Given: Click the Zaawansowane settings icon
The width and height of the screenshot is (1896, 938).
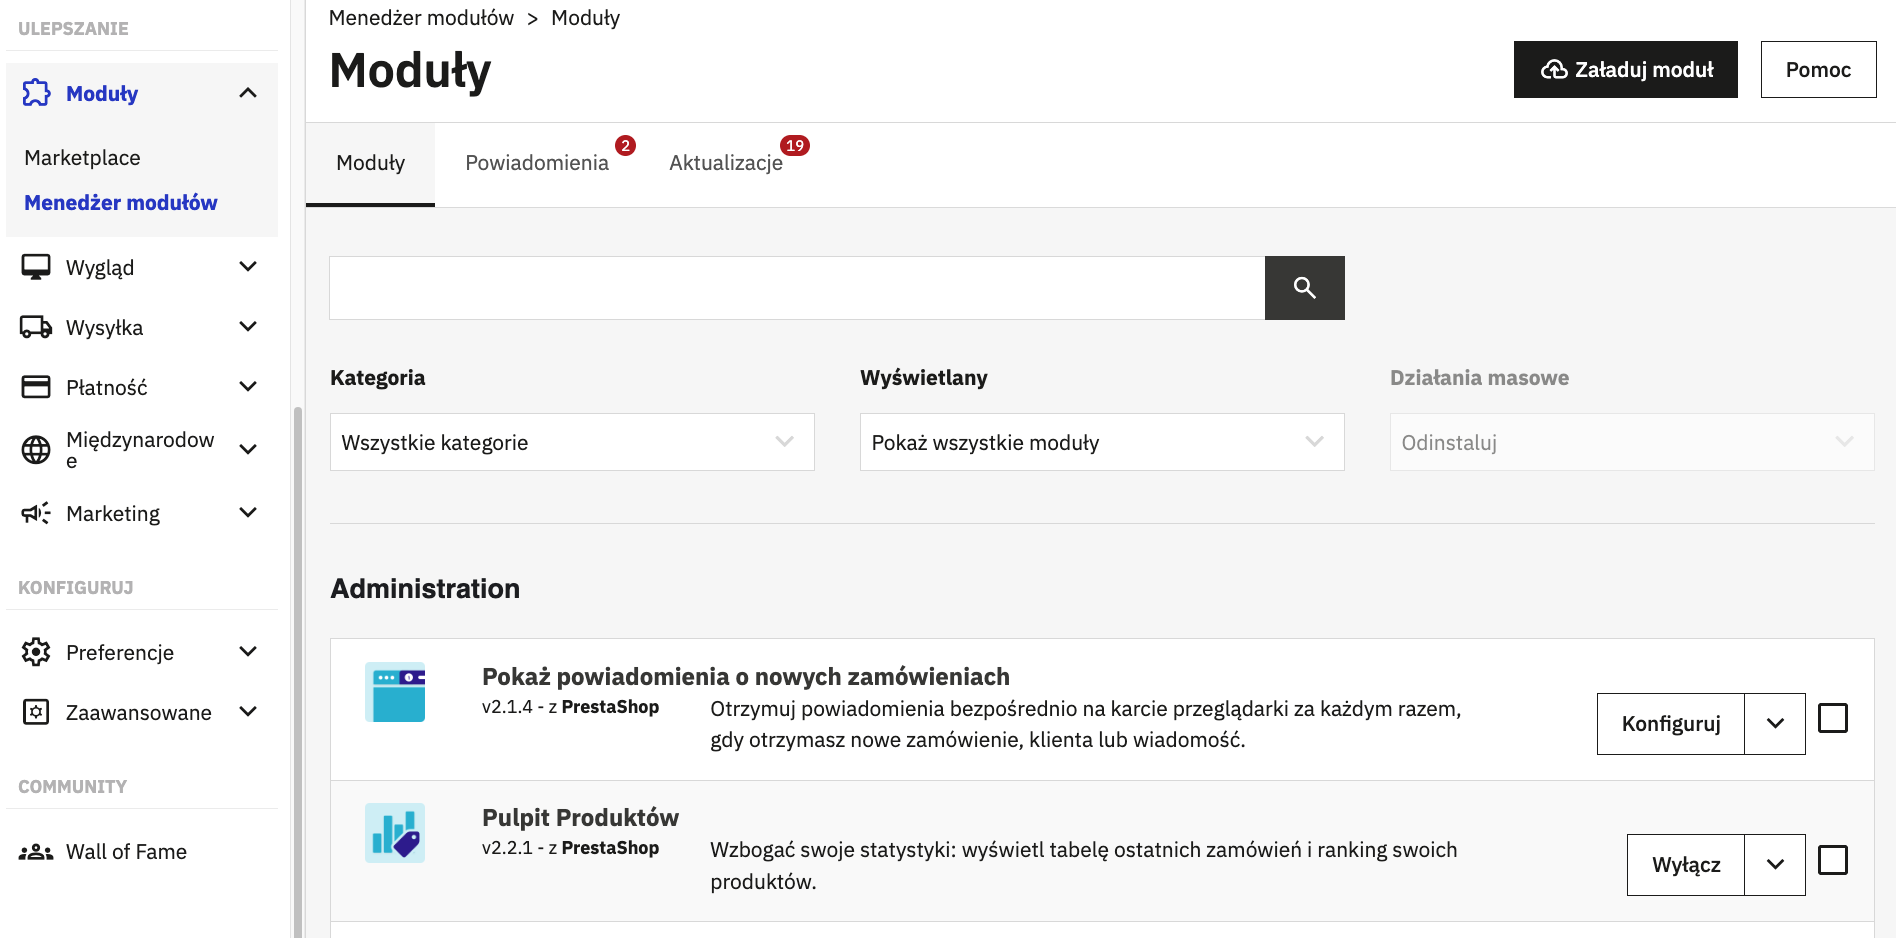Looking at the screenshot, I should [x=36, y=712].
